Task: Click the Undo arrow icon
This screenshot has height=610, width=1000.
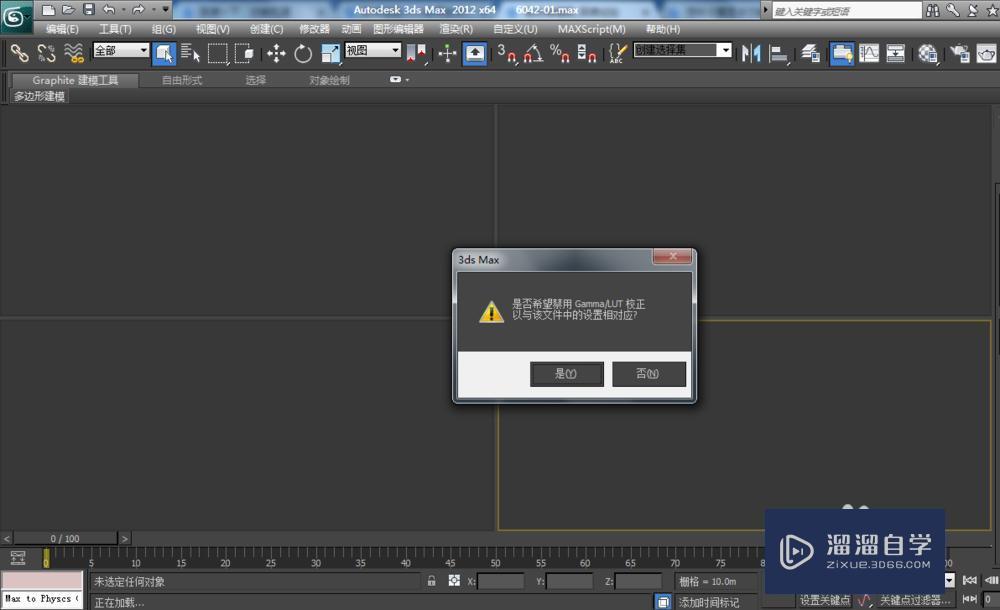Action: click(x=108, y=10)
